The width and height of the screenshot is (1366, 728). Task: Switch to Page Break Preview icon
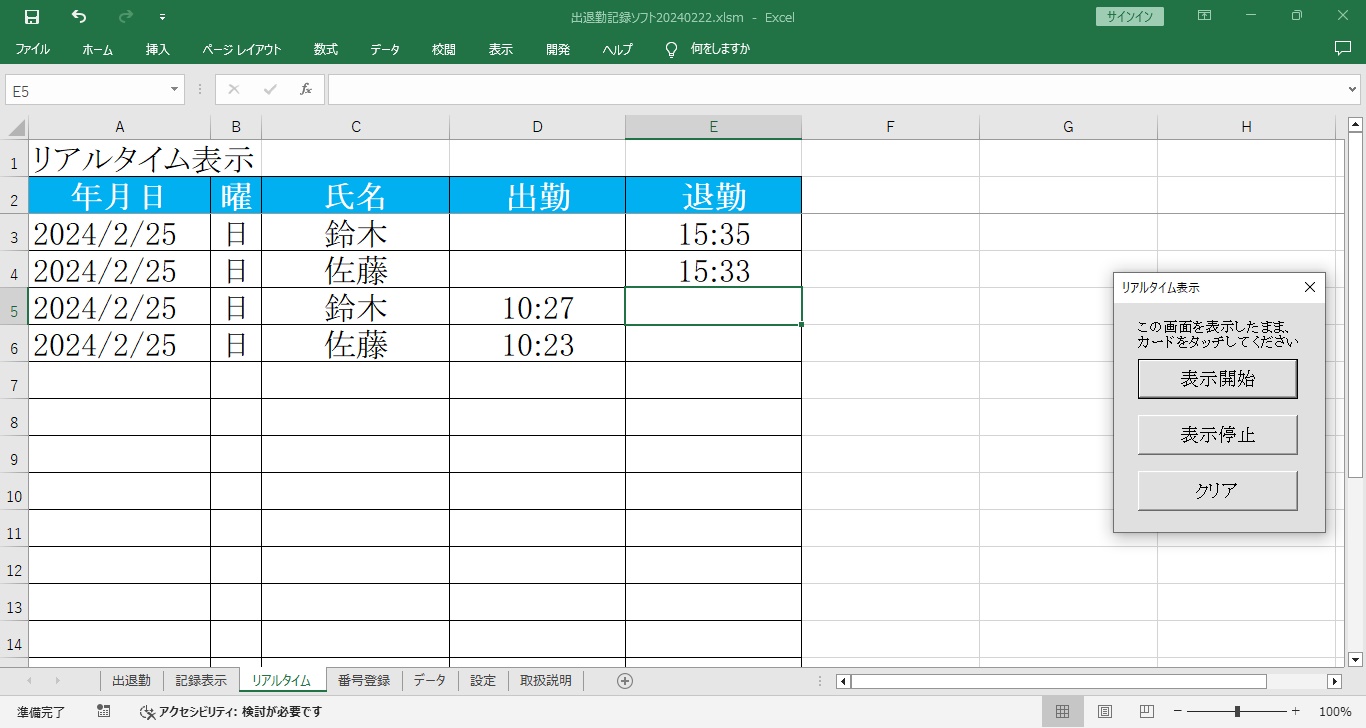point(1148,712)
